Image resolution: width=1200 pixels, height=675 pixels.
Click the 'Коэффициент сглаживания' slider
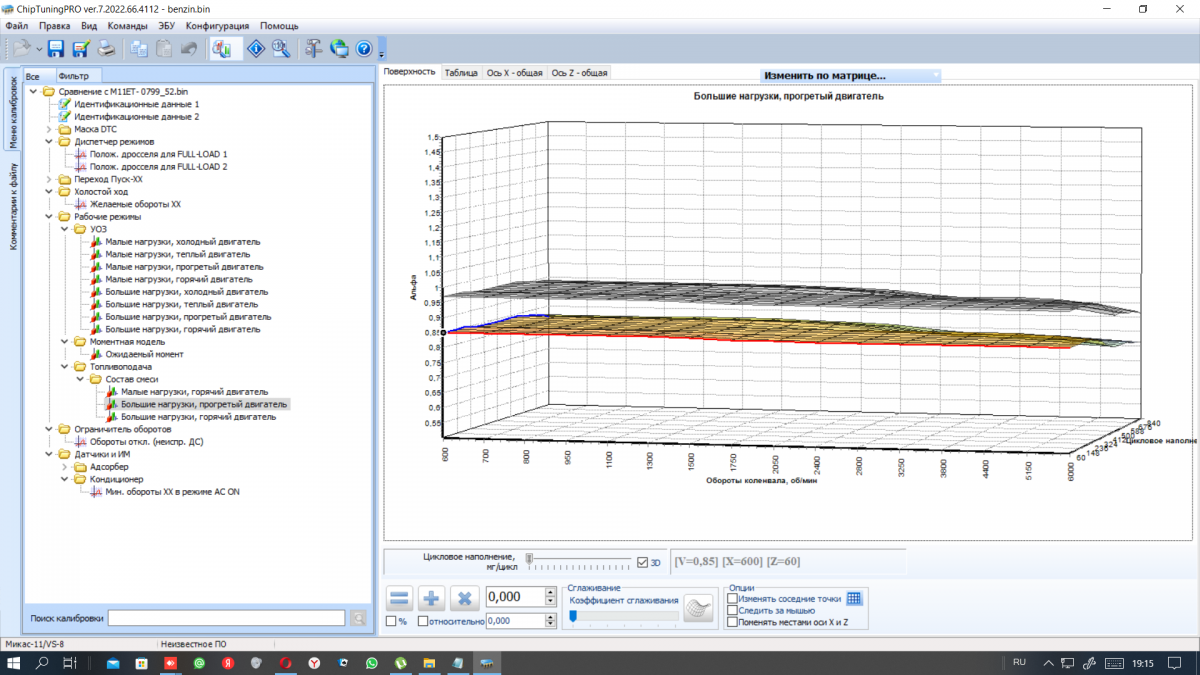(622, 616)
